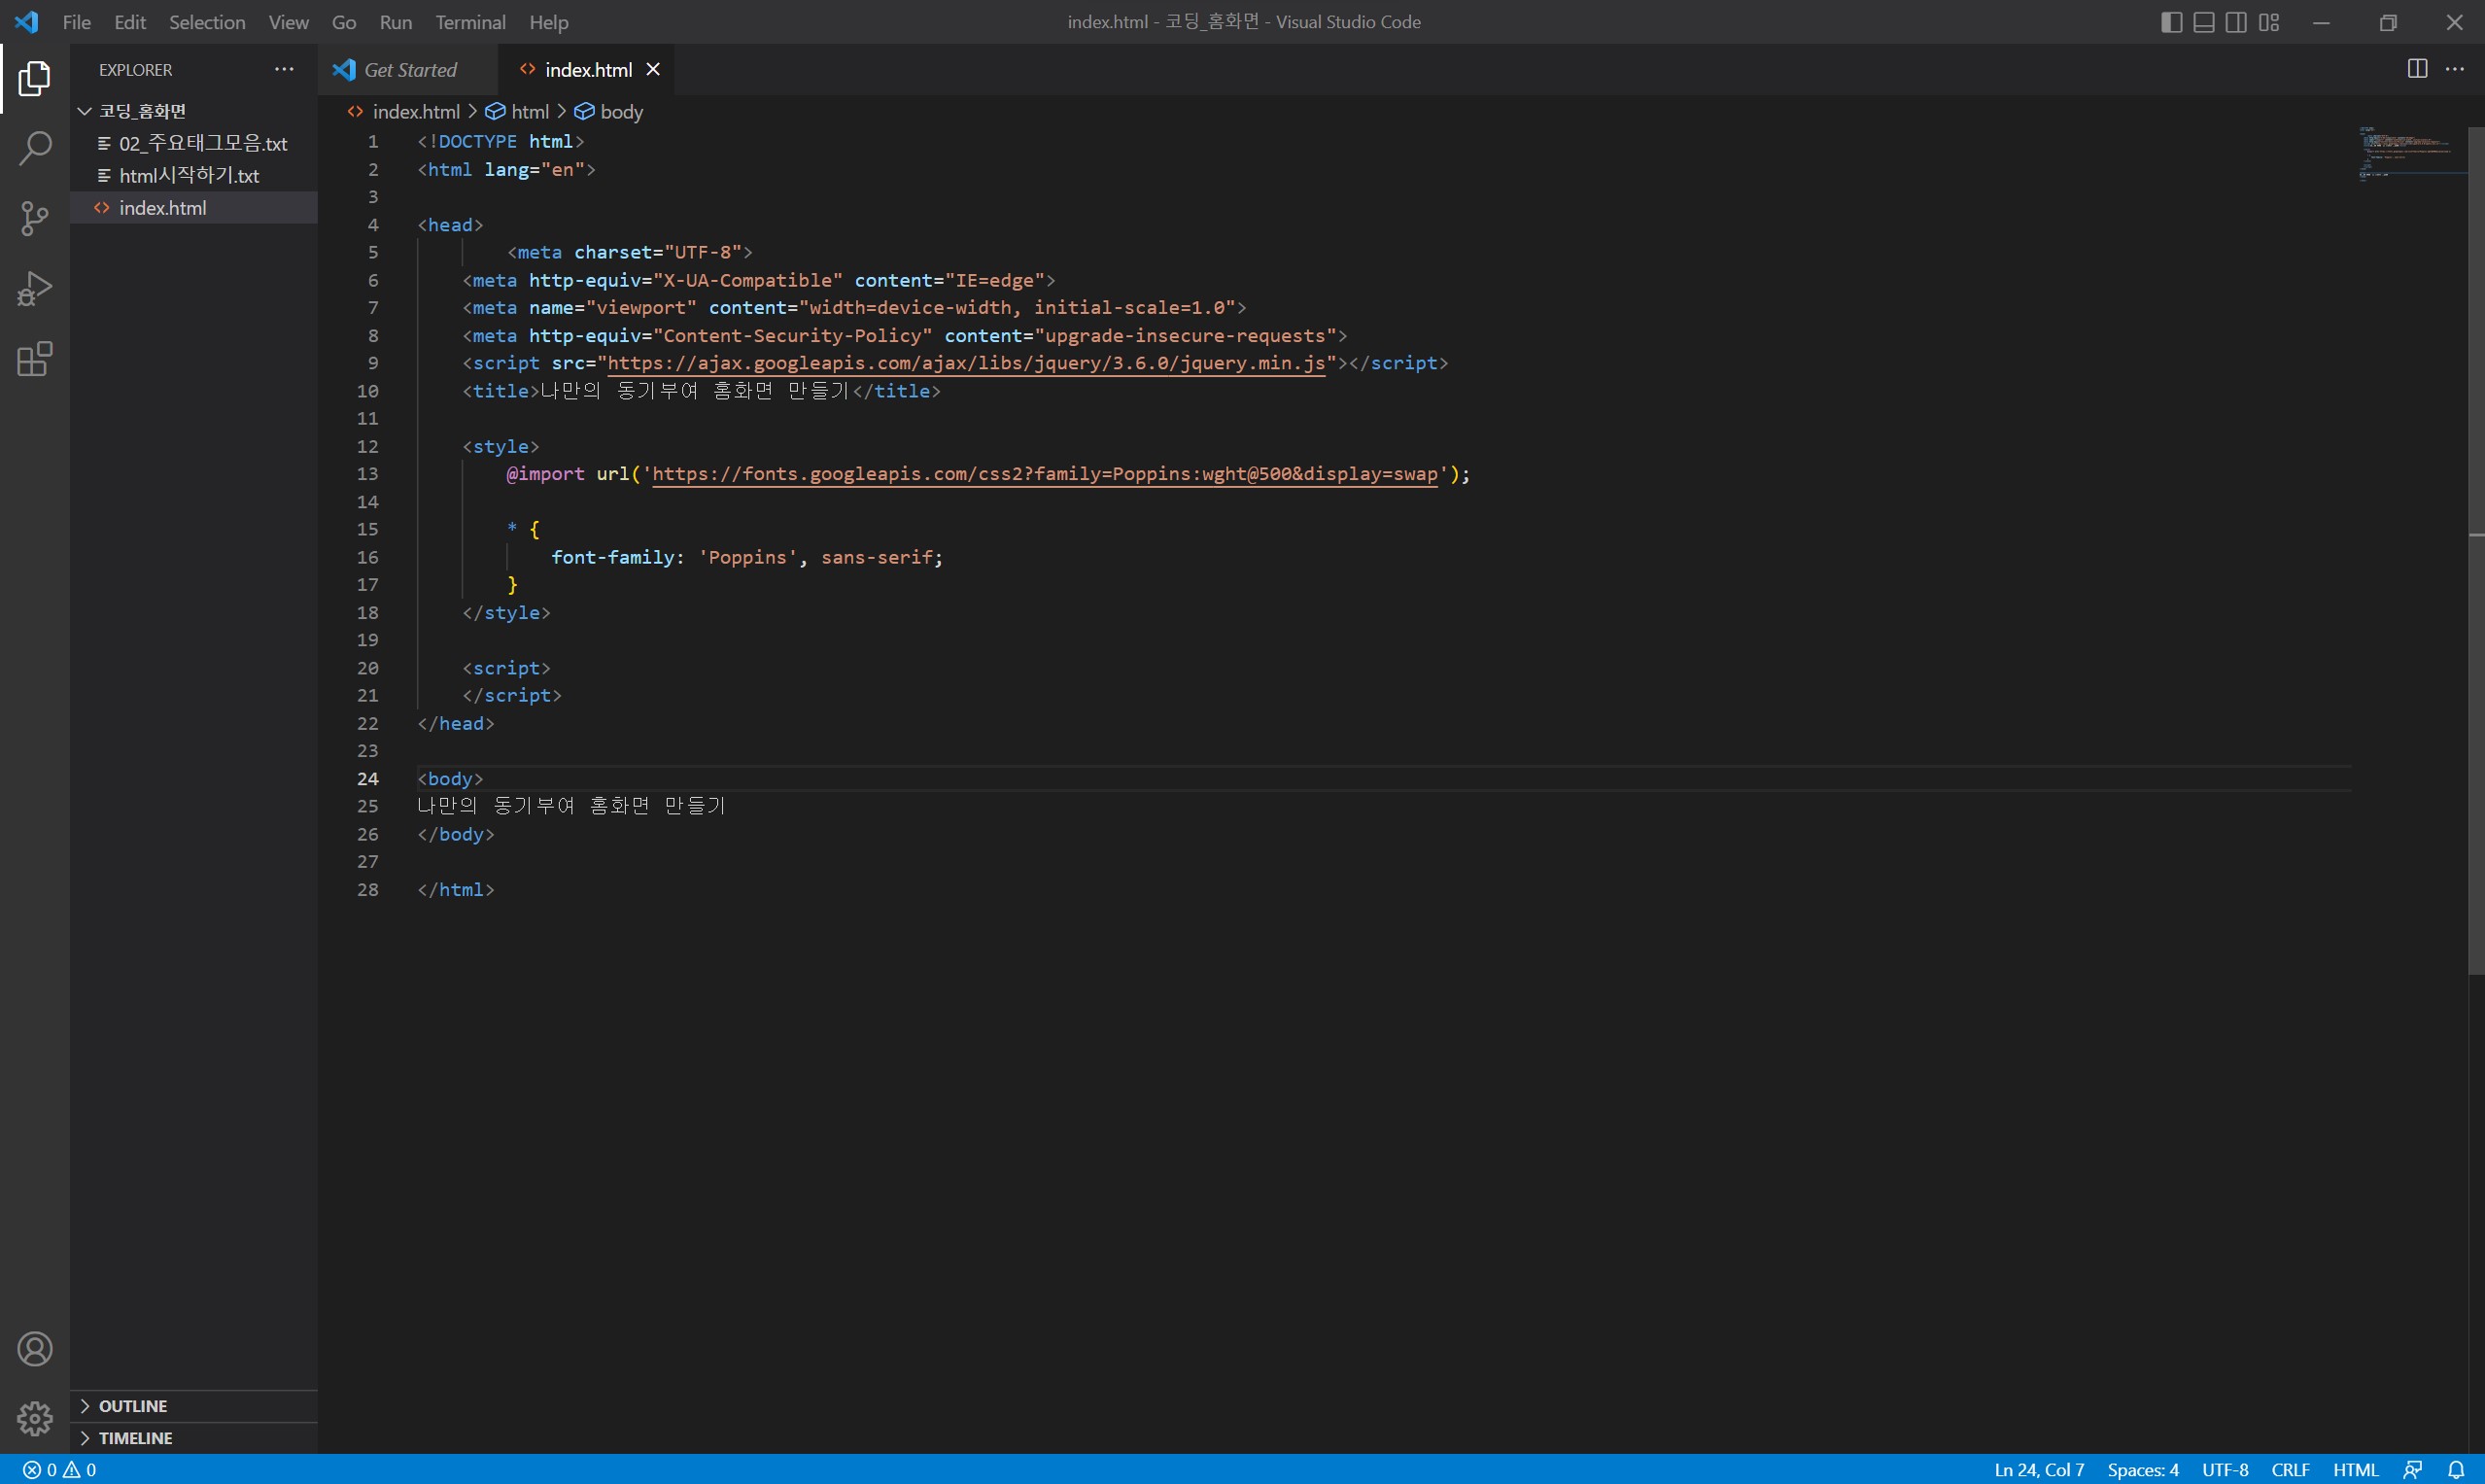Change end of line sequence CRLF

pos(2290,1470)
